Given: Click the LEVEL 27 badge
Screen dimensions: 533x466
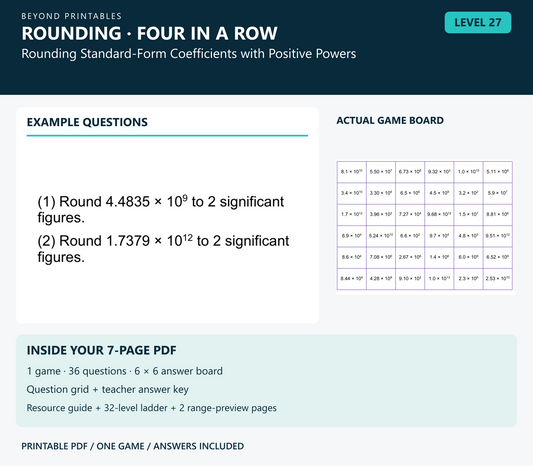Looking at the screenshot, I should click(x=478, y=22).
